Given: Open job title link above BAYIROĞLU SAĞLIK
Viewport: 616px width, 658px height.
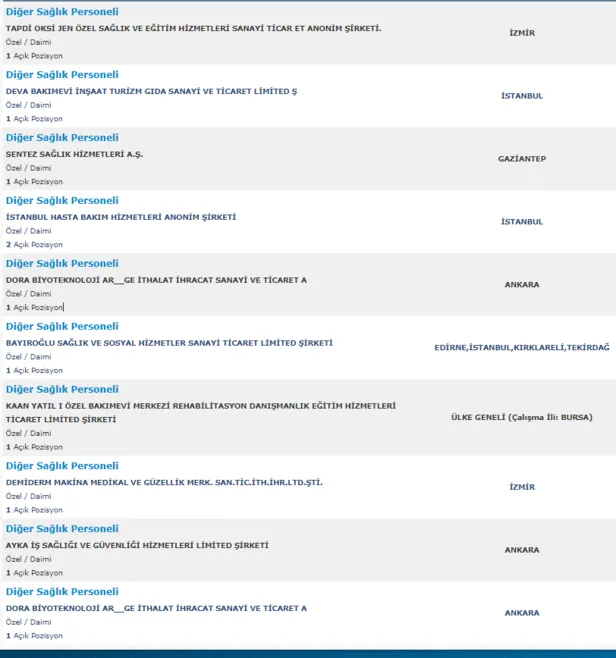Looking at the screenshot, I should click(62, 326).
